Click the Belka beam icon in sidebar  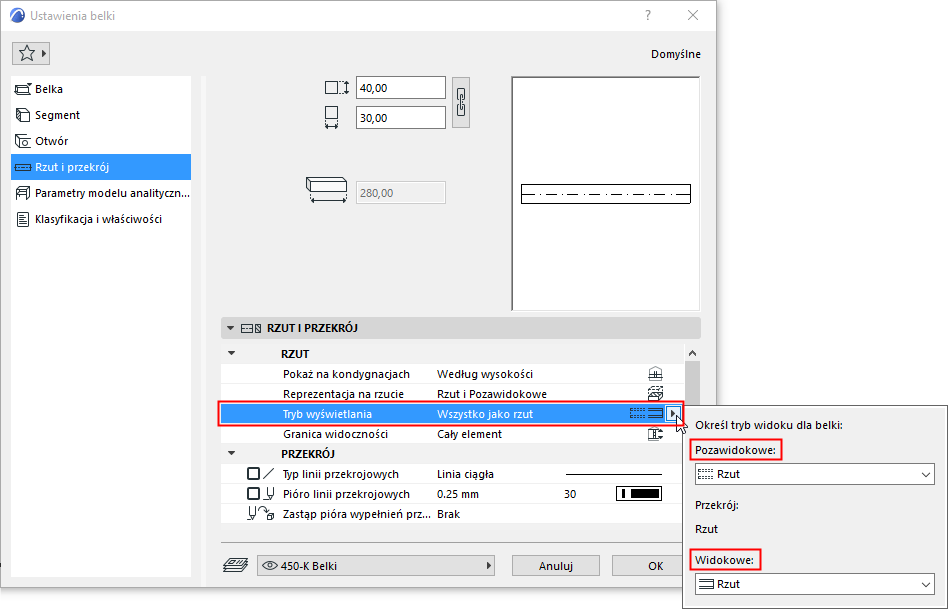coord(22,89)
